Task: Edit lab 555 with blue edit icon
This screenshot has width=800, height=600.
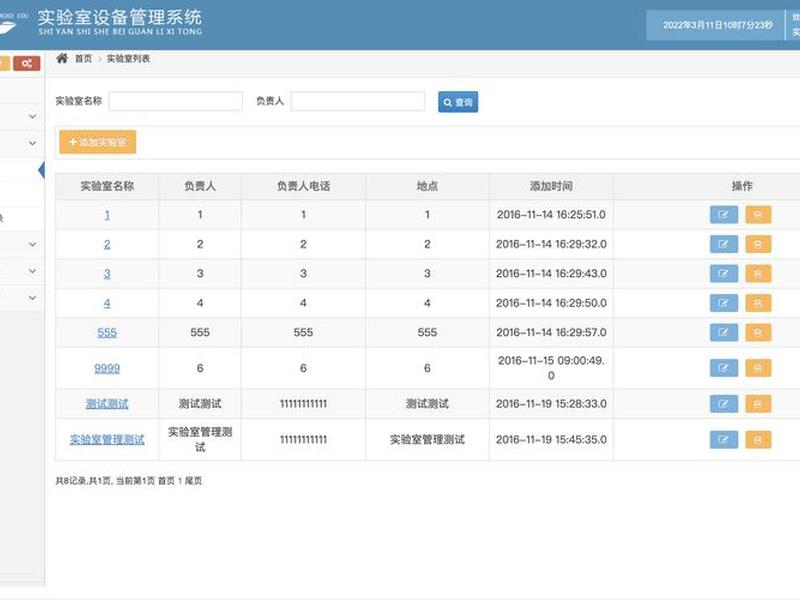Action: (723, 333)
